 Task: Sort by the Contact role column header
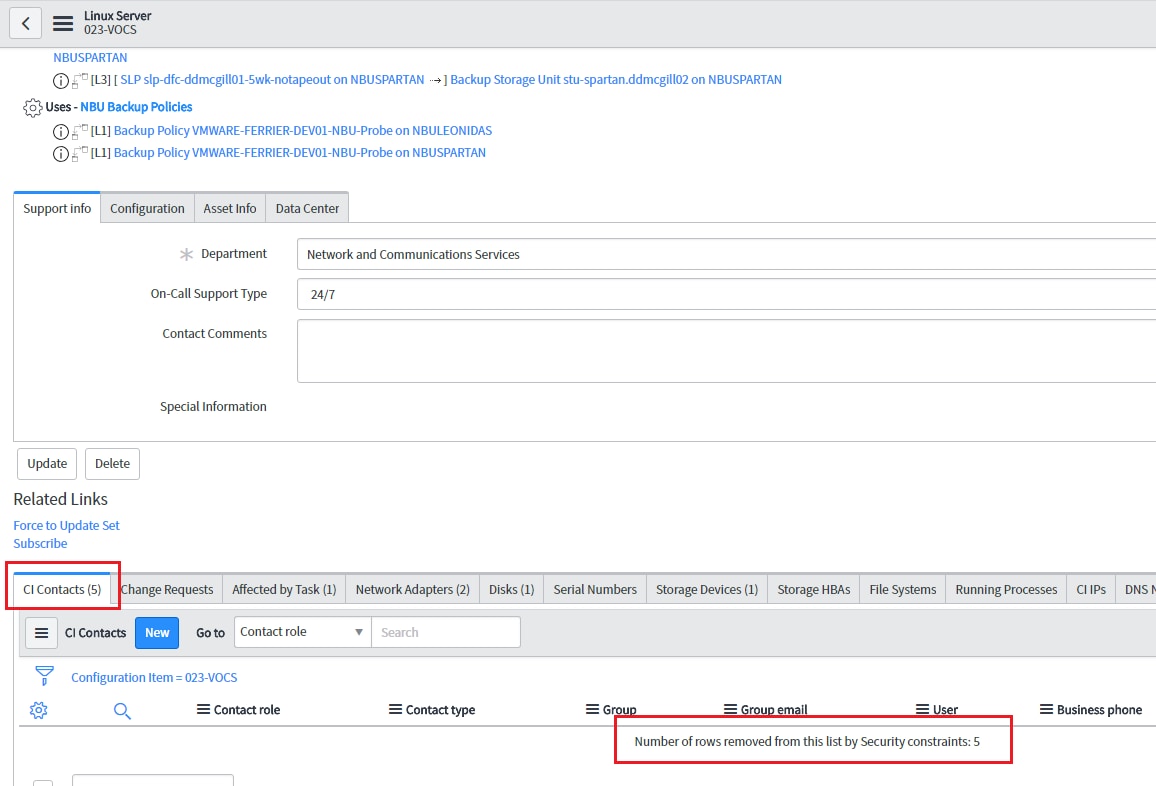pos(247,710)
